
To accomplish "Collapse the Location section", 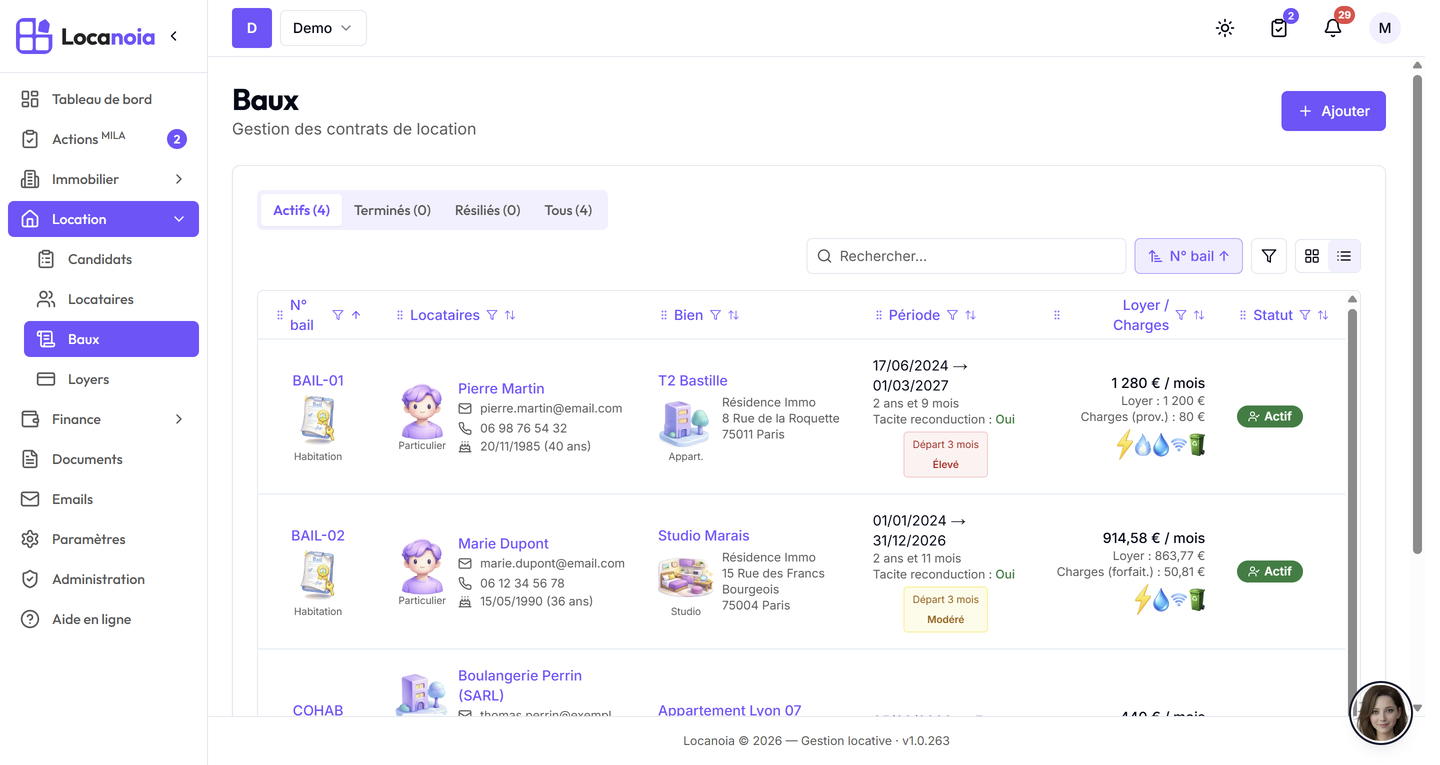I will point(103,219).
